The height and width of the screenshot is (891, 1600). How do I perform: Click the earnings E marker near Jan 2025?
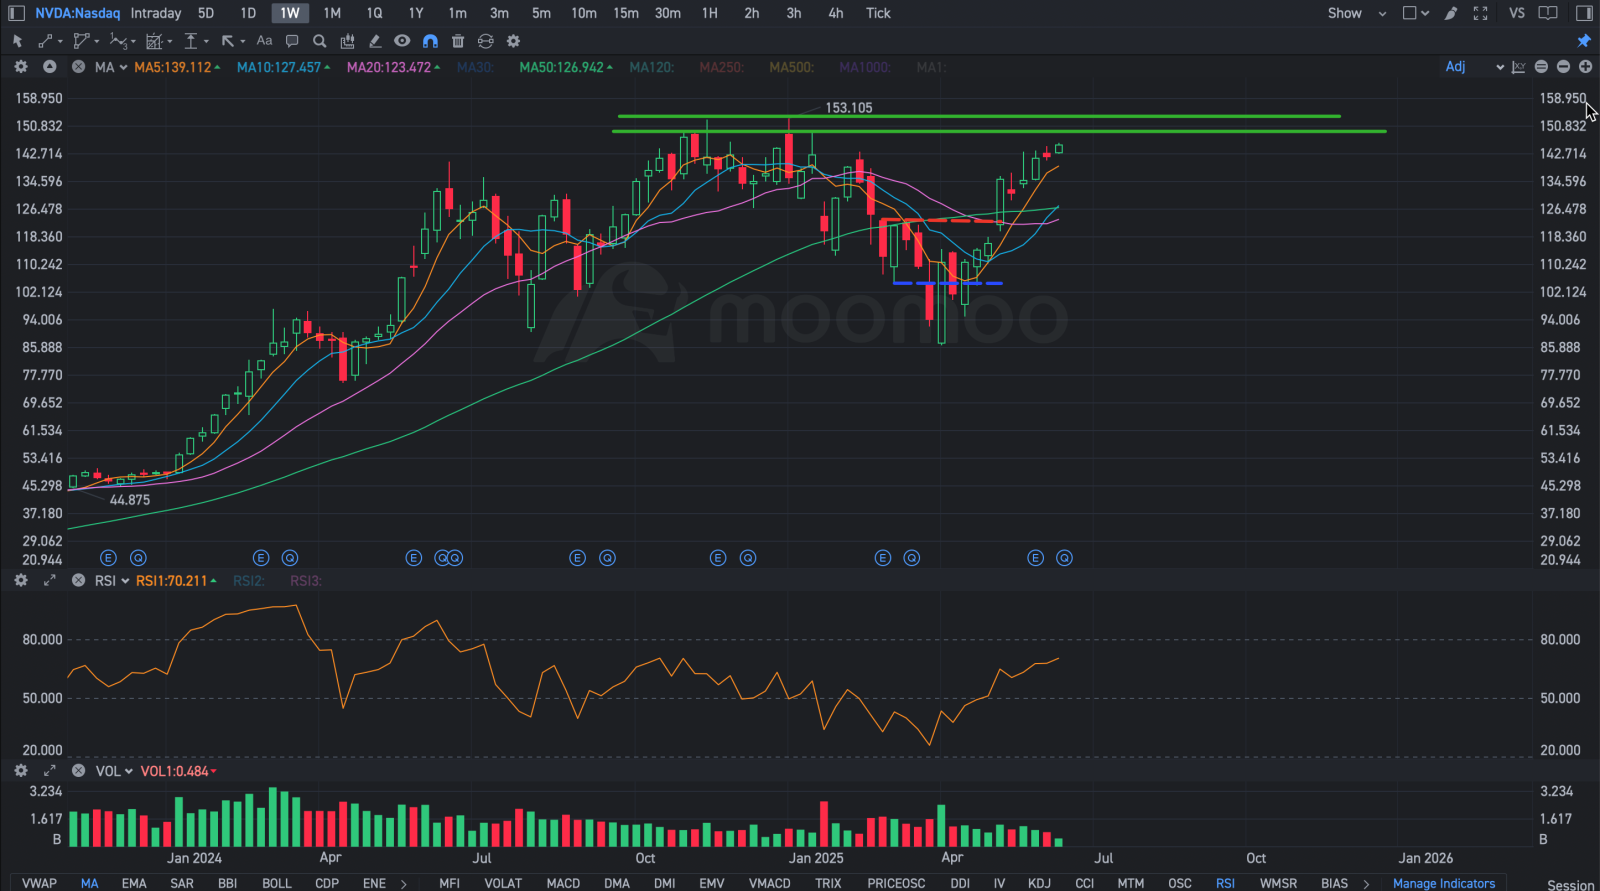coord(882,558)
